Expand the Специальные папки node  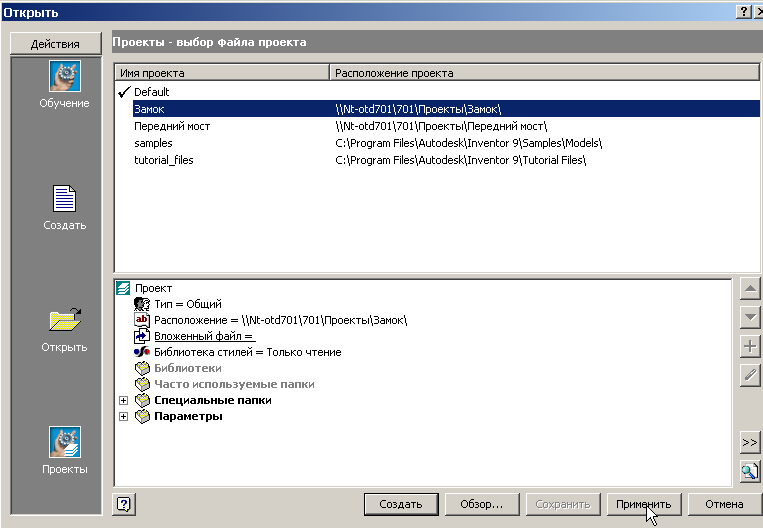tap(124, 401)
